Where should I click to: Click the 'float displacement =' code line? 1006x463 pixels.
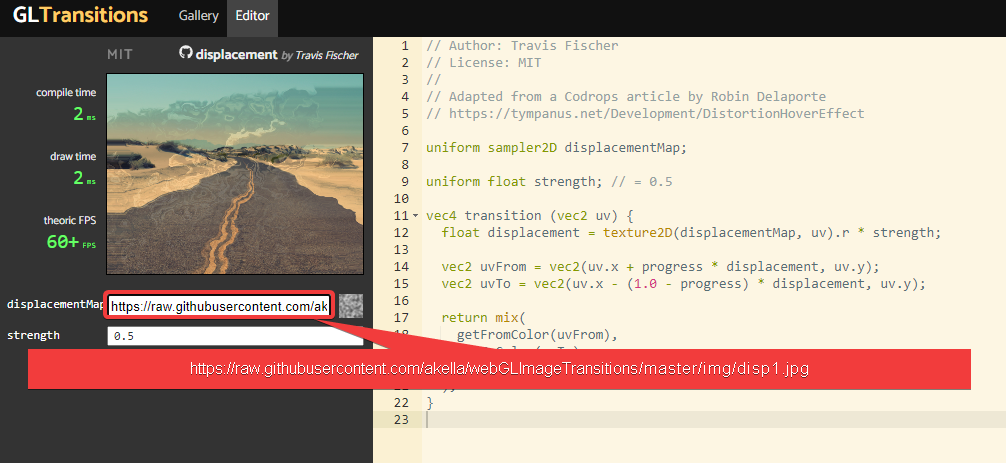691,232
